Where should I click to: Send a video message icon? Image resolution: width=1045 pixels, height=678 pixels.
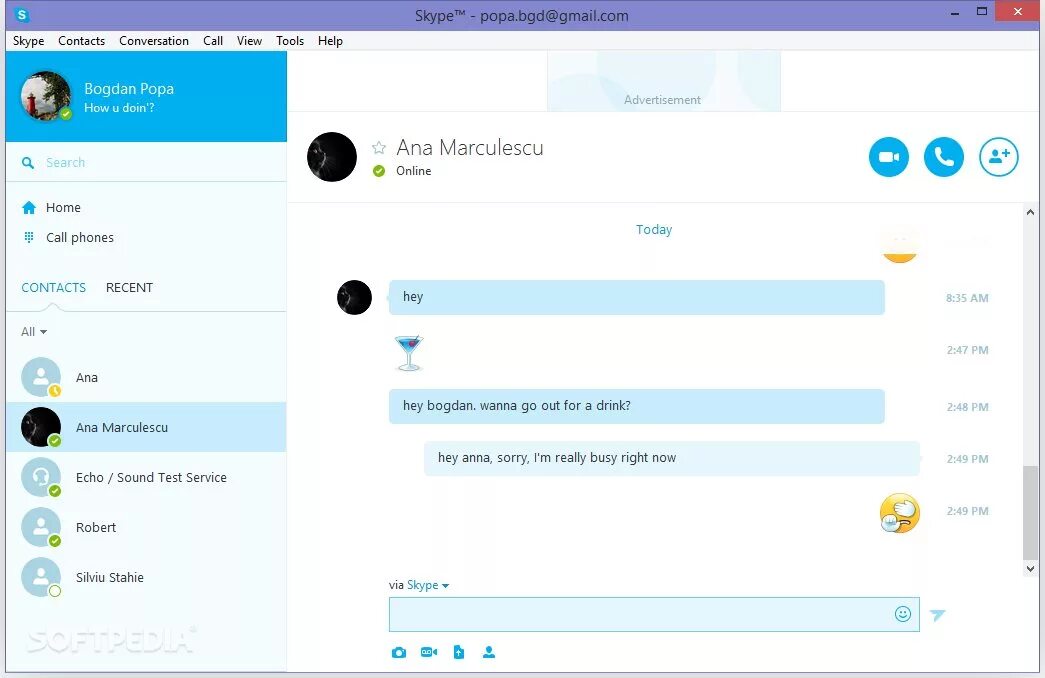429,652
